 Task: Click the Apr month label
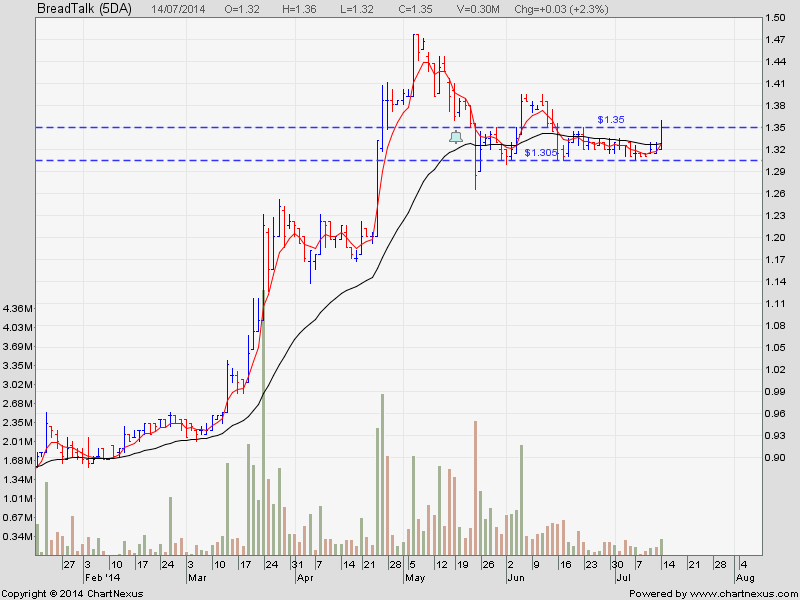tap(305, 578)
